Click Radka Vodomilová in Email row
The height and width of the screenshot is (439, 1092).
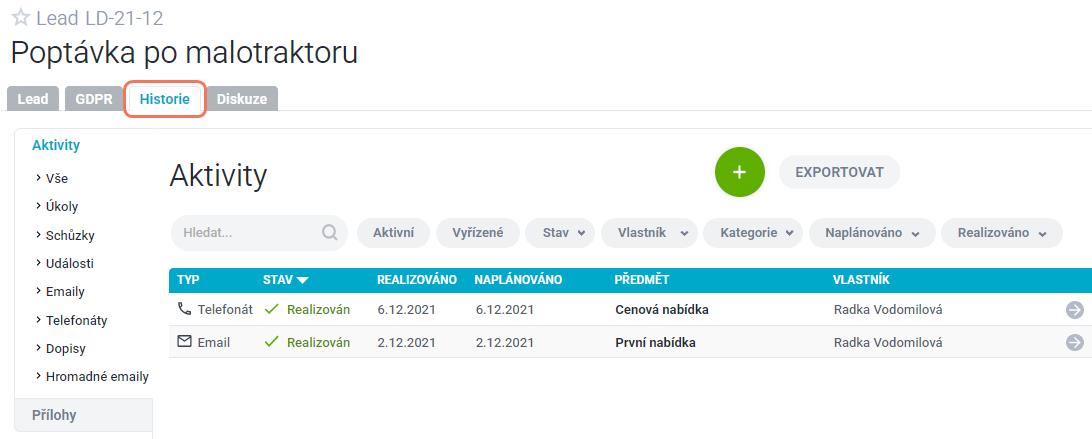[888, 342]
